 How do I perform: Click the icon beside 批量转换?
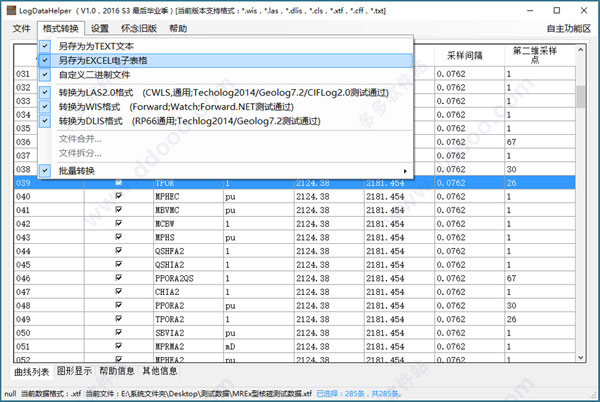pos(45,171)
